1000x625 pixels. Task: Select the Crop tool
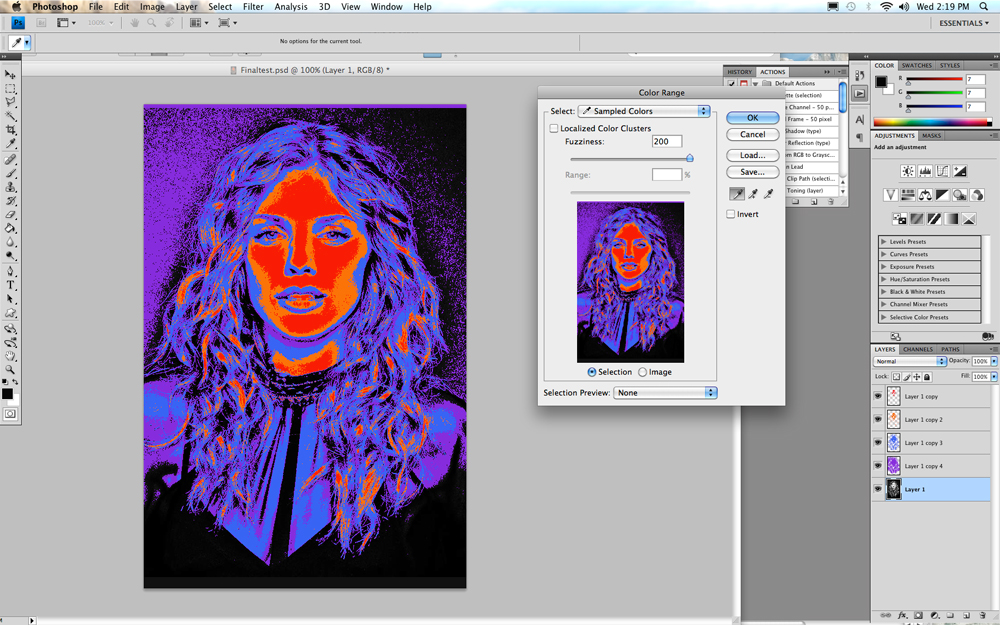(x=10, y=129)
